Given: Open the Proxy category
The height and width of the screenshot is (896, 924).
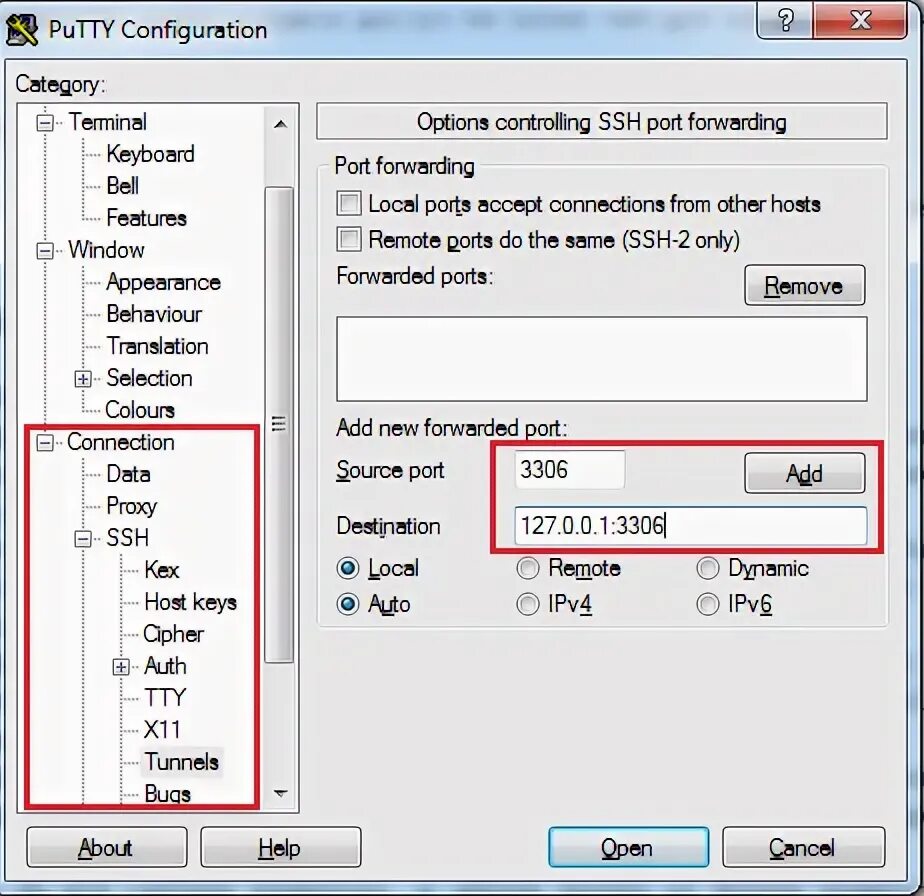Looking at the screenshot, I should point(131,506).
